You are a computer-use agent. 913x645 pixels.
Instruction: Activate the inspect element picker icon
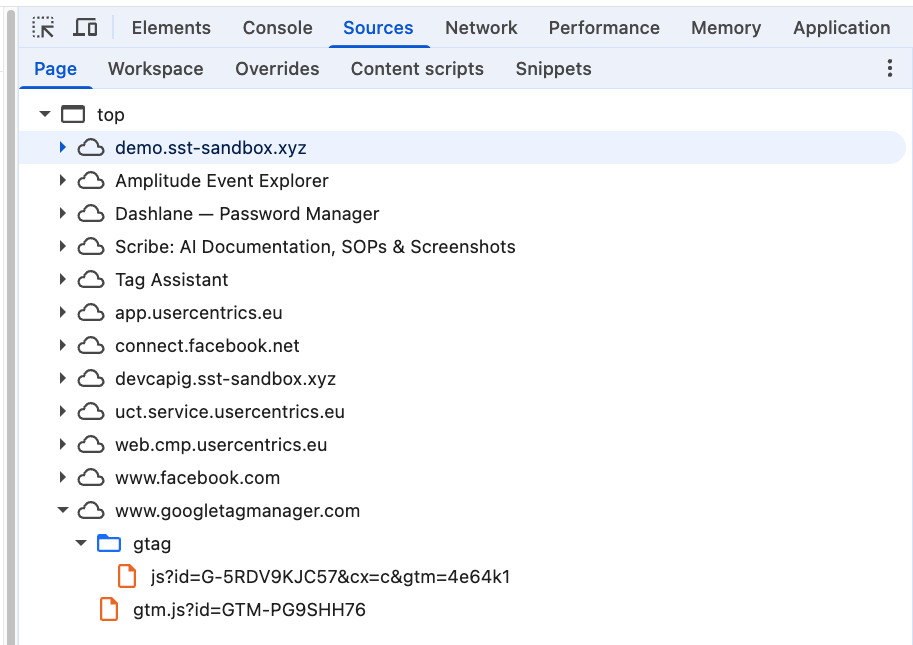pyautogui.click(x=43, y=27)
